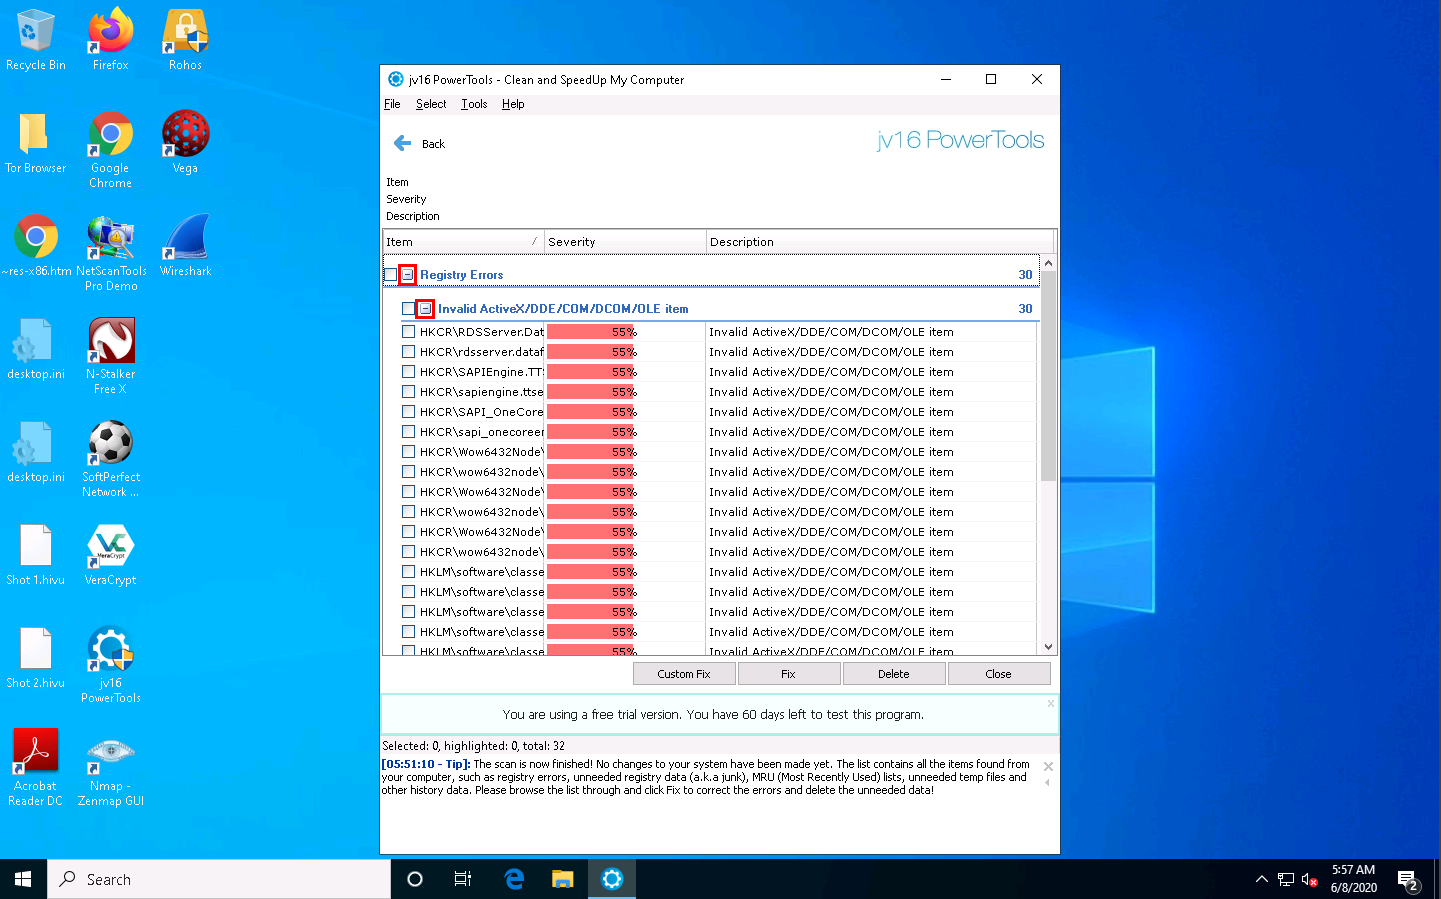Click the Close button below list
This screenshot has width=1441, height=899.
tap(998, 674)
